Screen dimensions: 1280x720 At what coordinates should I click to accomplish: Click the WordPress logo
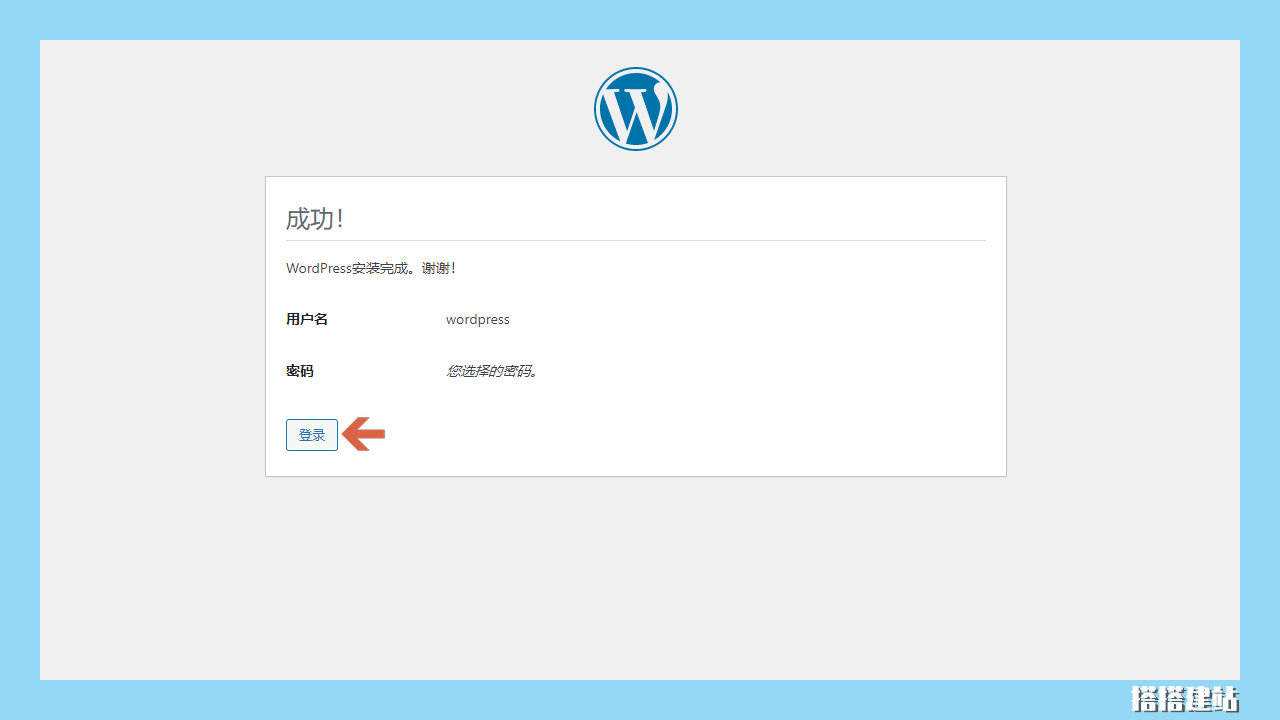click(x=636, y=109)
